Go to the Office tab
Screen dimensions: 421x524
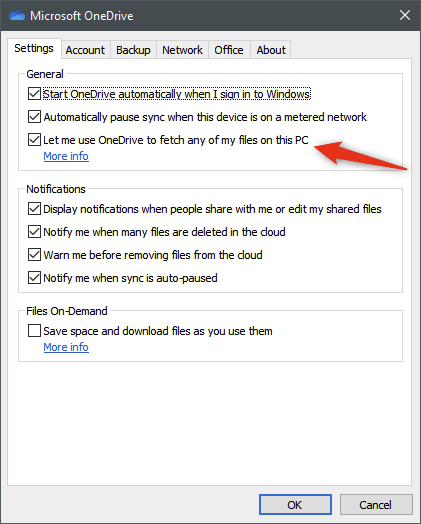[229, 50]
